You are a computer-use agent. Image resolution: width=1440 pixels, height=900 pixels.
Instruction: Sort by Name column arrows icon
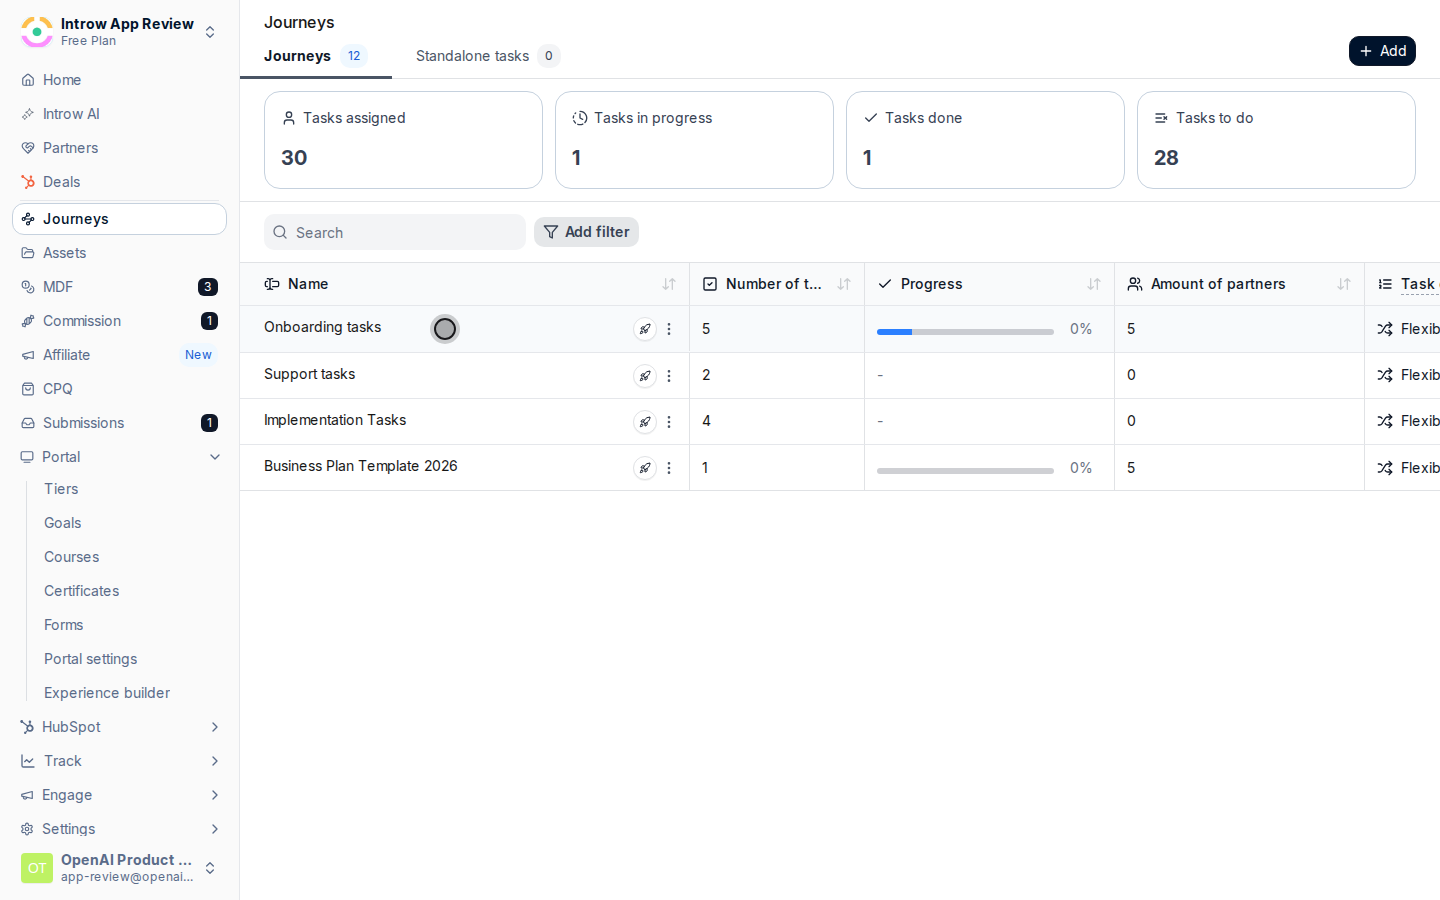(x=669, y=284)
